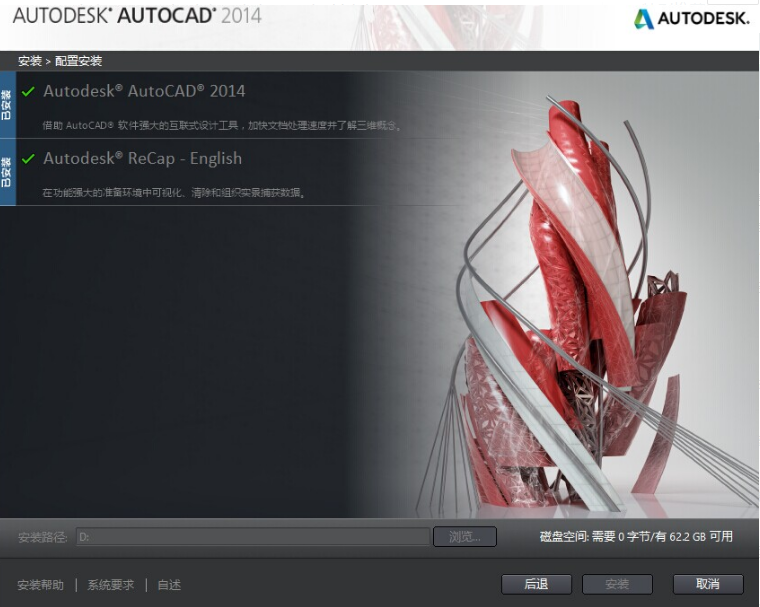Select the Autodesk® ReCap - English product title
This screenshot has width=760, height=607.
tap(142, 159)
